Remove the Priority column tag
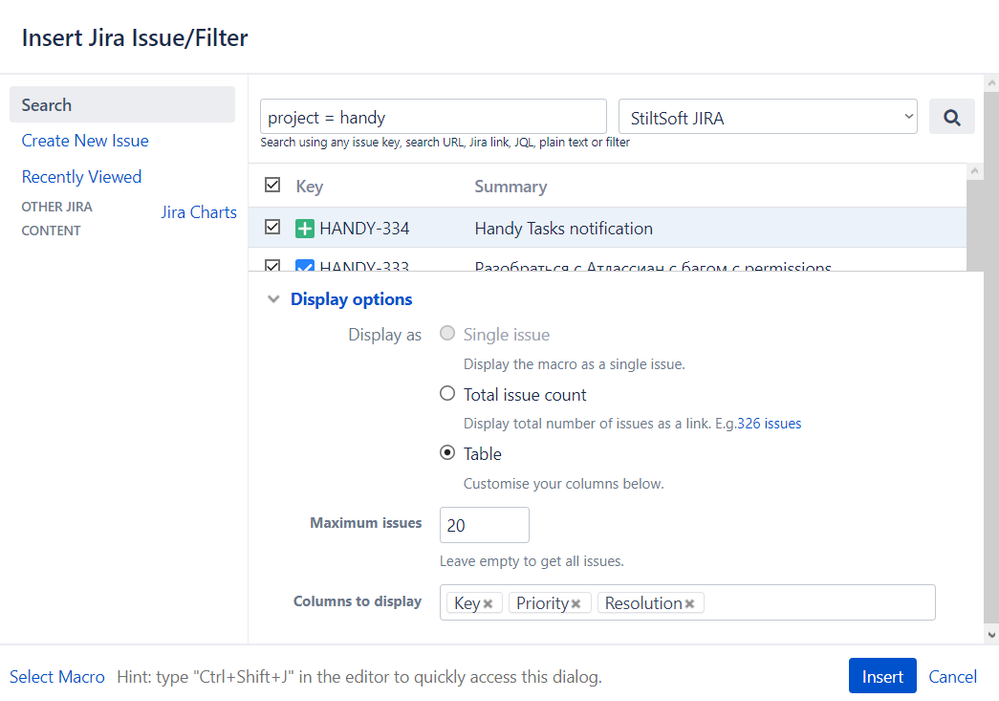The width and height of the screenshot is (999, 701). tap(575, 603)
